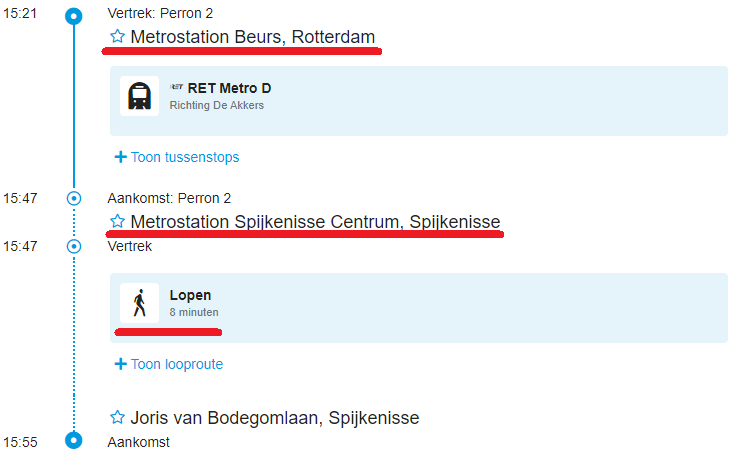This screenshot has width=729, height=461.
Task: Click the small RET logo
Action: 177,88
